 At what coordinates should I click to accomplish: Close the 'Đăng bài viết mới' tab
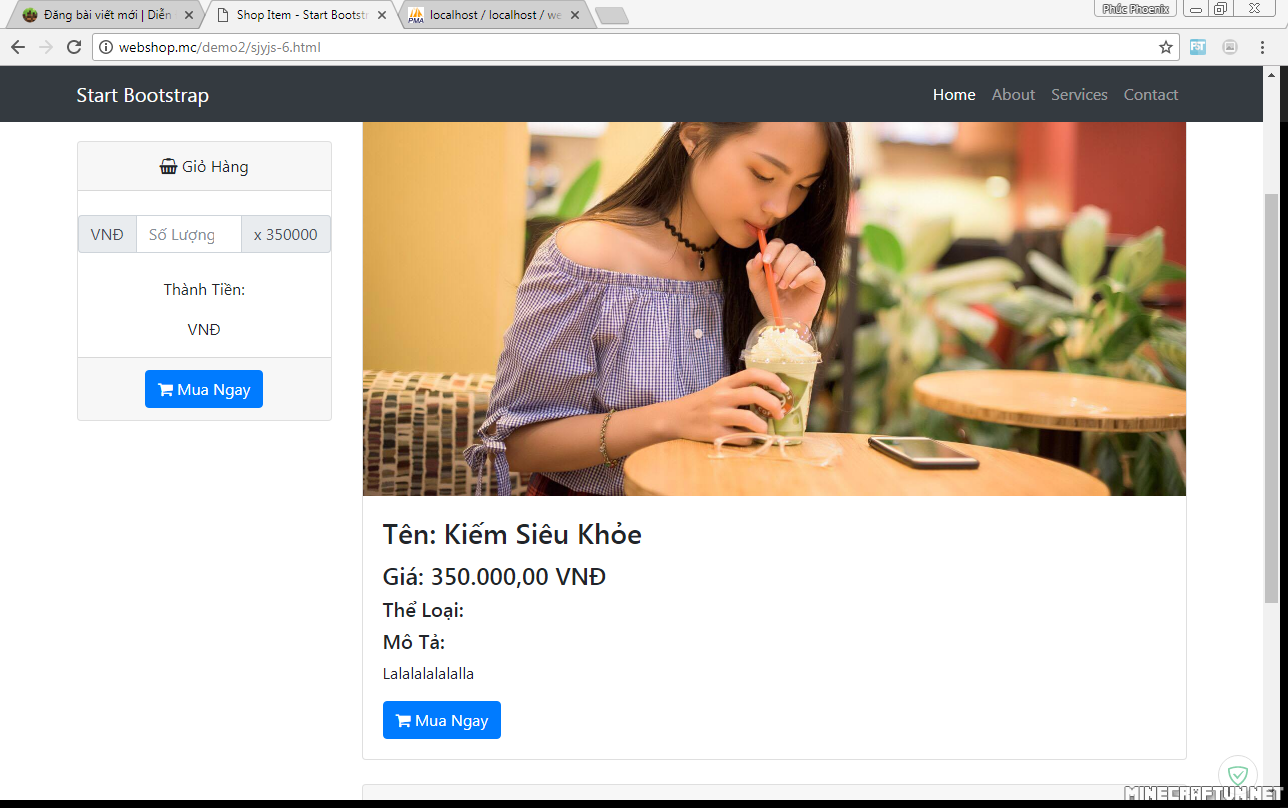189,15
